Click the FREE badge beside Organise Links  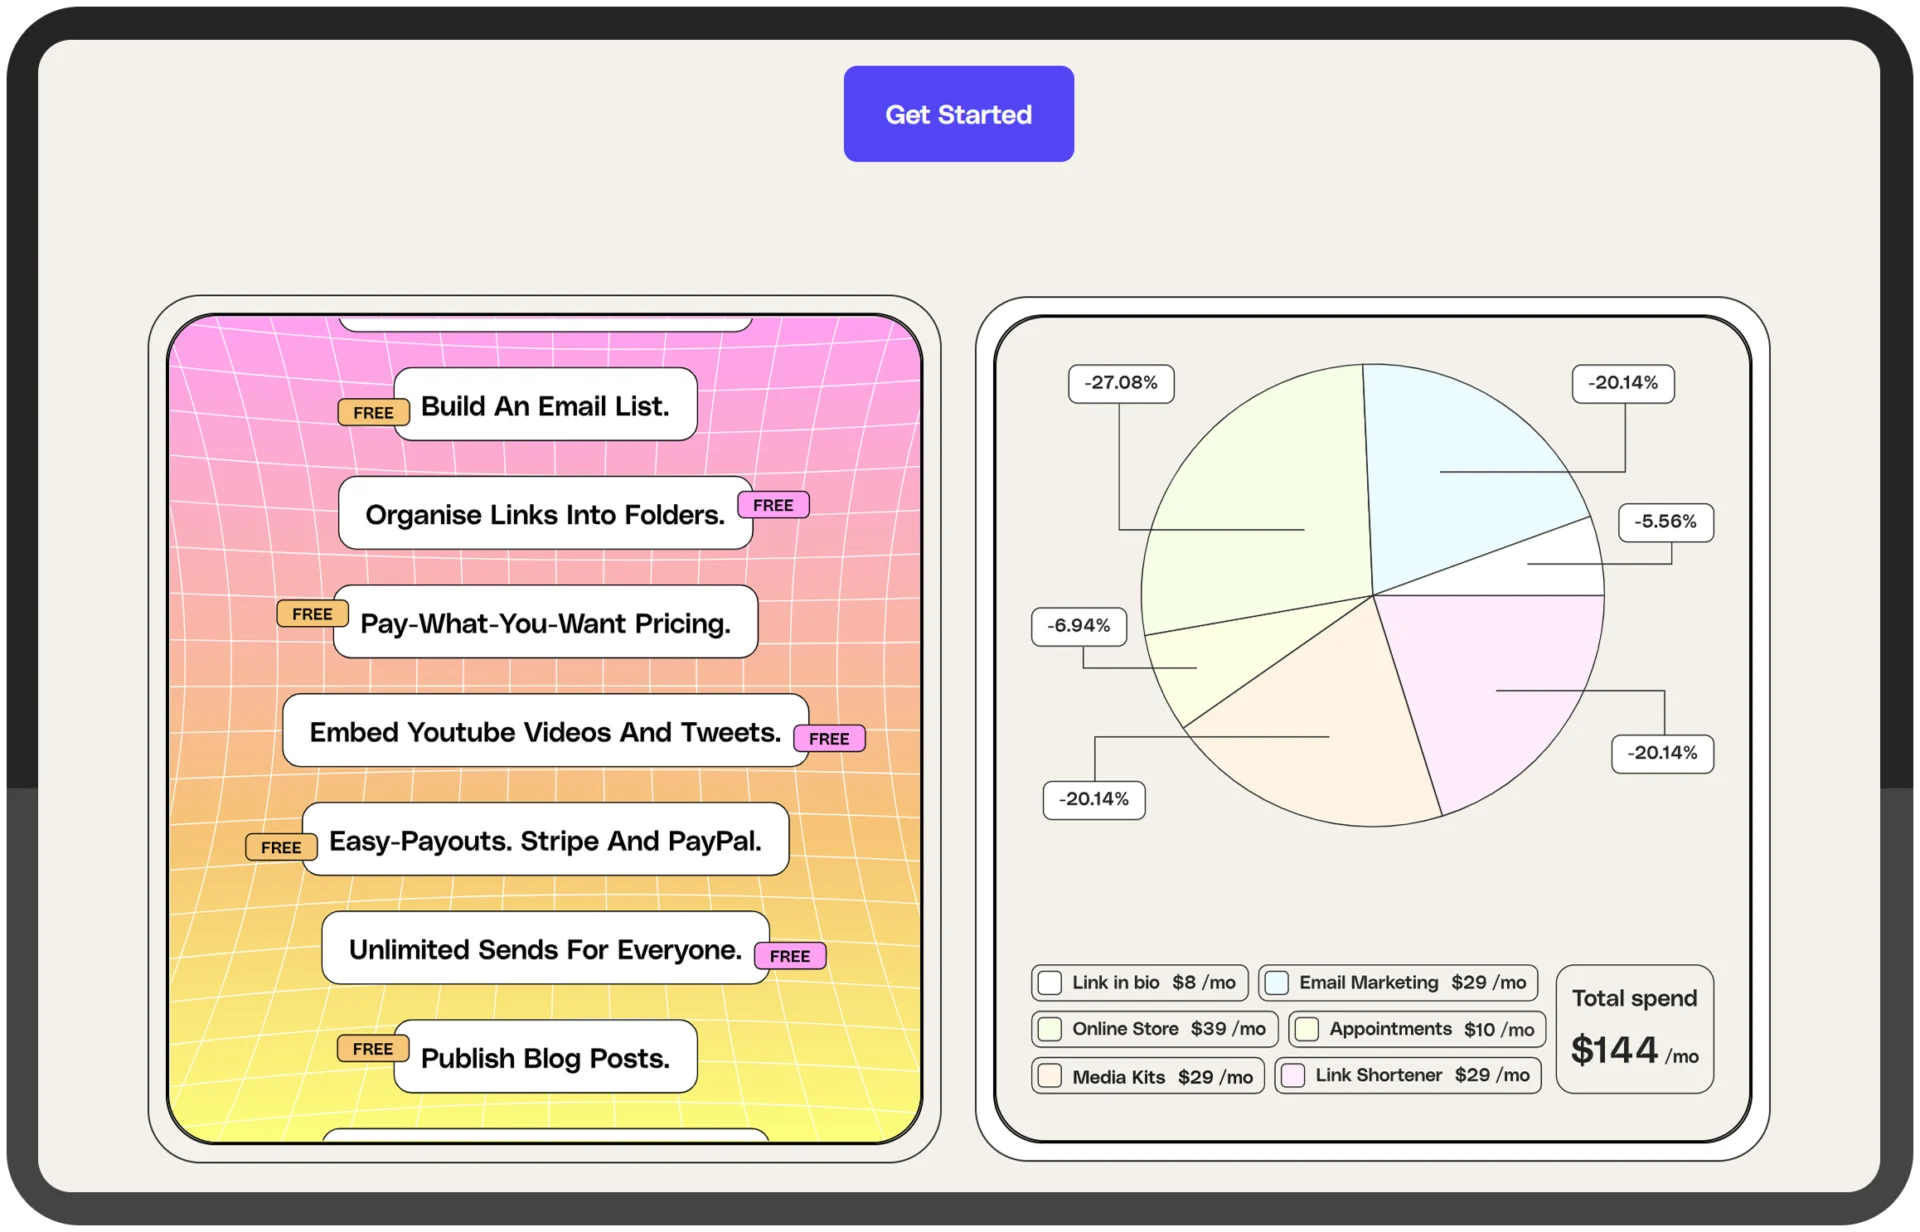(x=773, y=505)
